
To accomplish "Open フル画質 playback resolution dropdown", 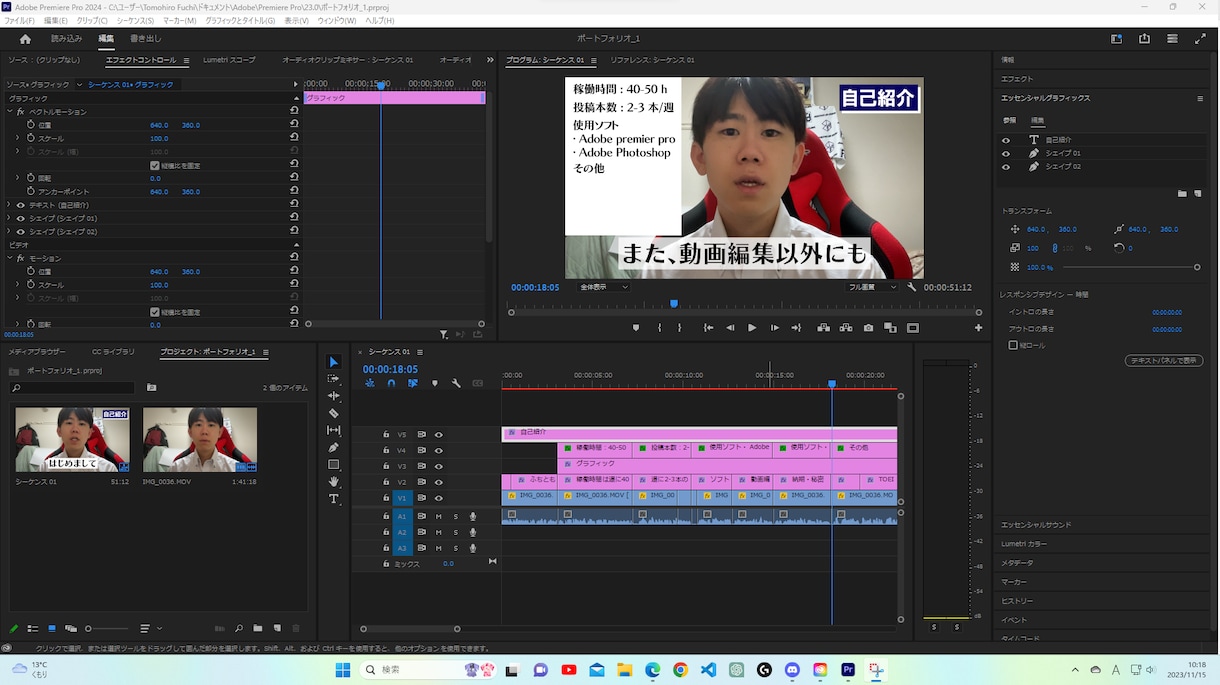I will click(873, 287).
